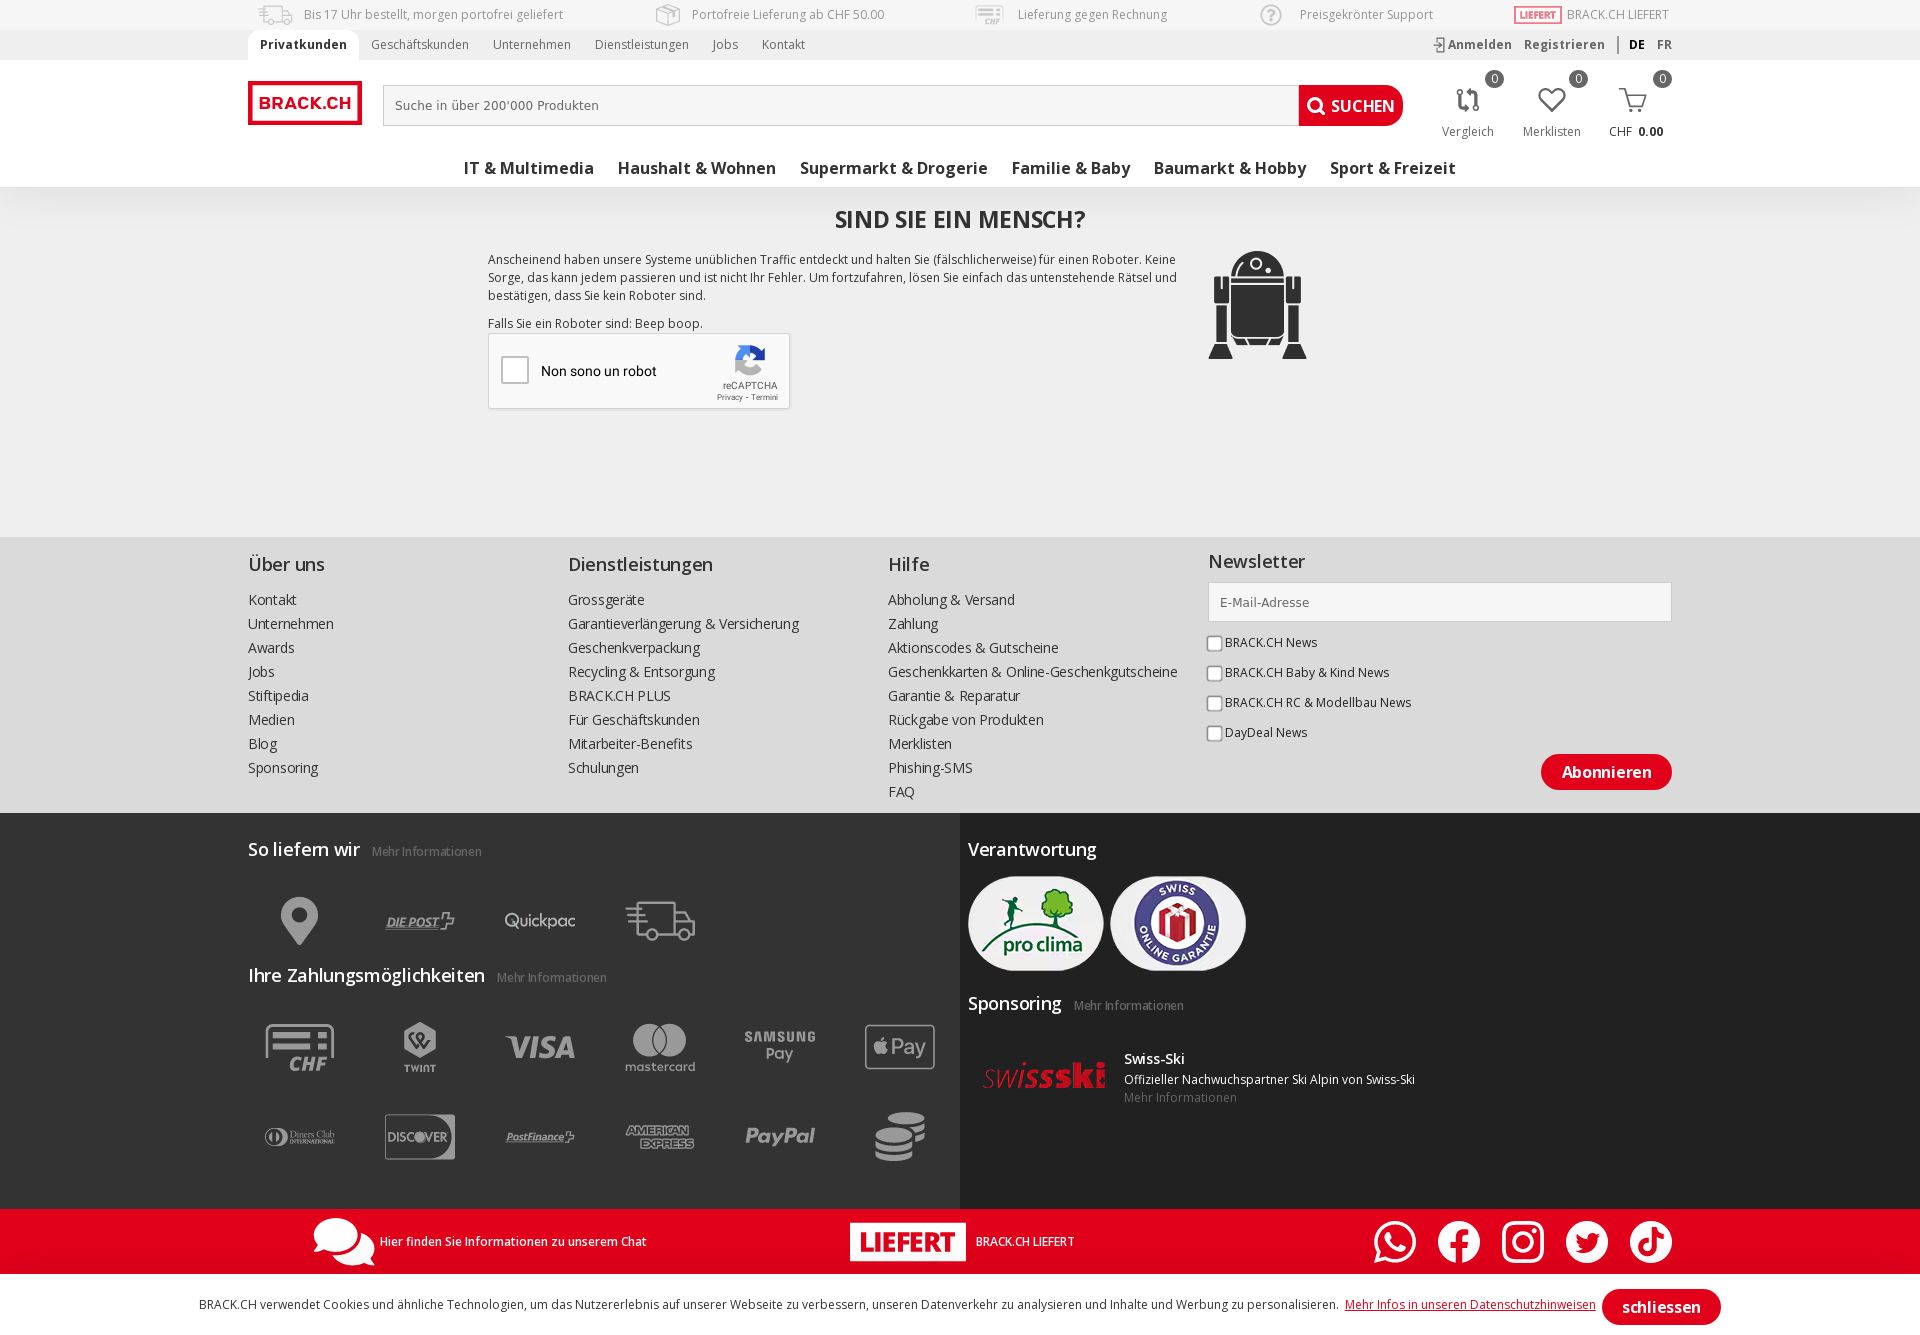Viewport: 1920px width, 1335px height.
Task: Focus the newsletter E-Mail-Adresse field
Action: click(x=1440, y=602)
